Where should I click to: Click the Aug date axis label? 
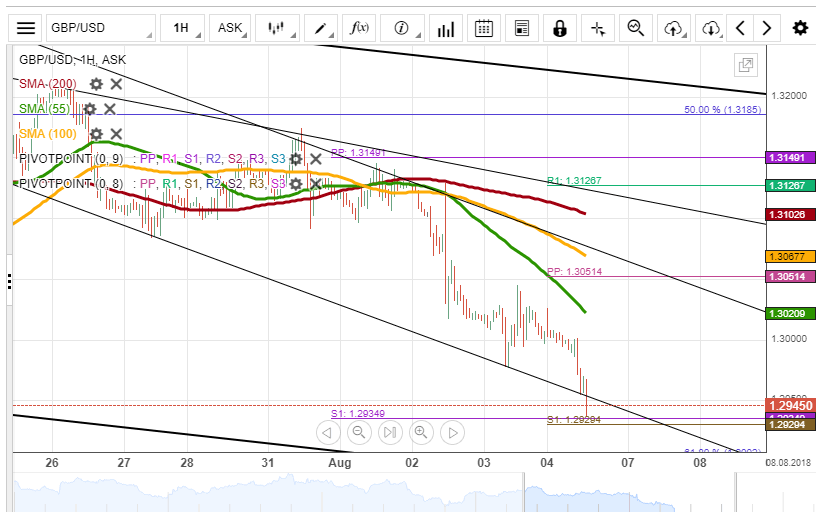tap(340, 463)
